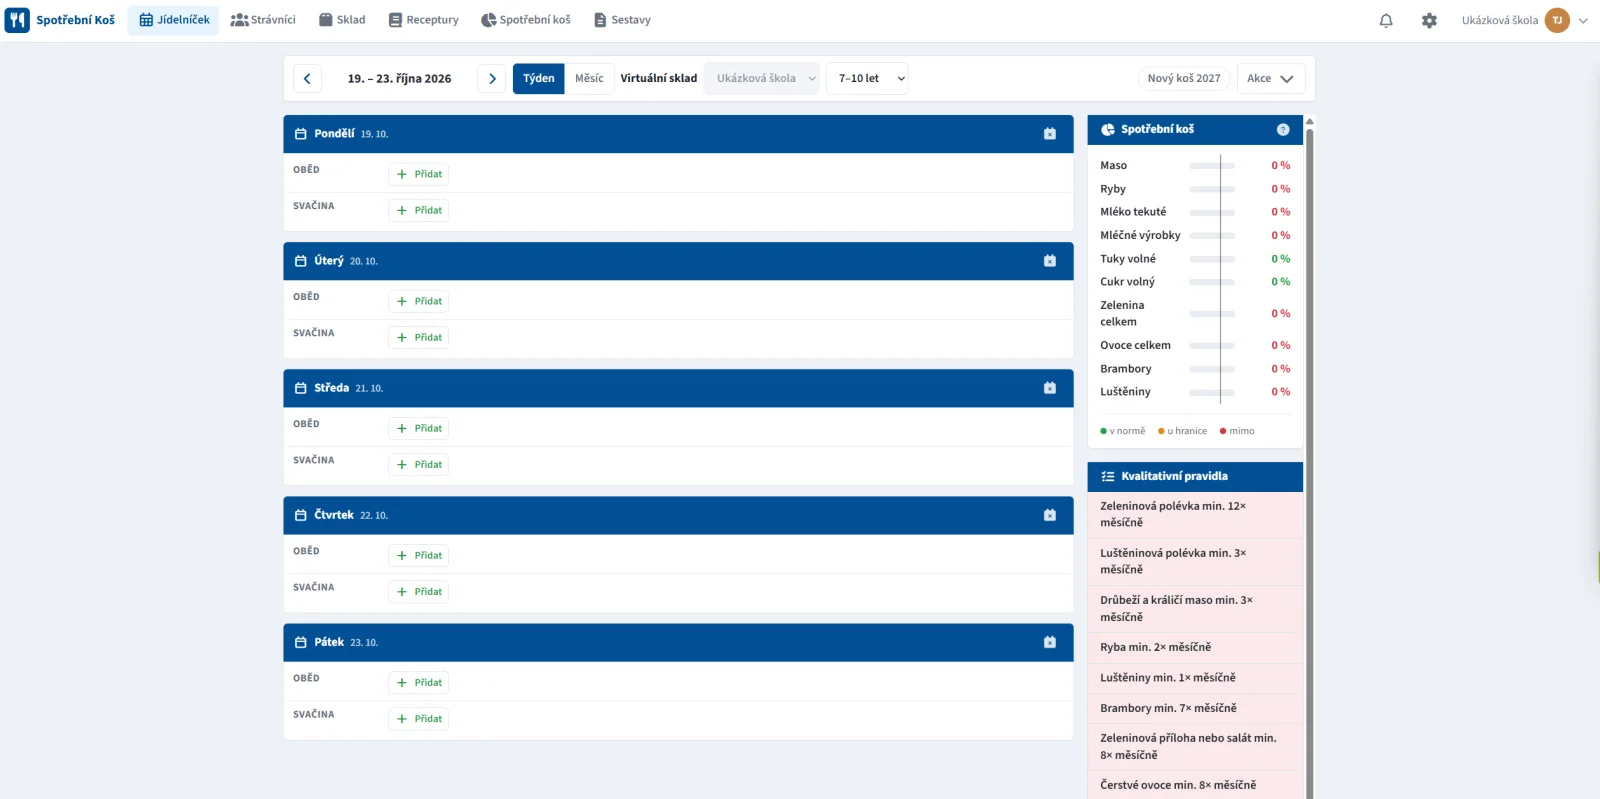This screenshot has width=1600, height=799.
Task: Go to the next week arrow
Action: point(492,78)
